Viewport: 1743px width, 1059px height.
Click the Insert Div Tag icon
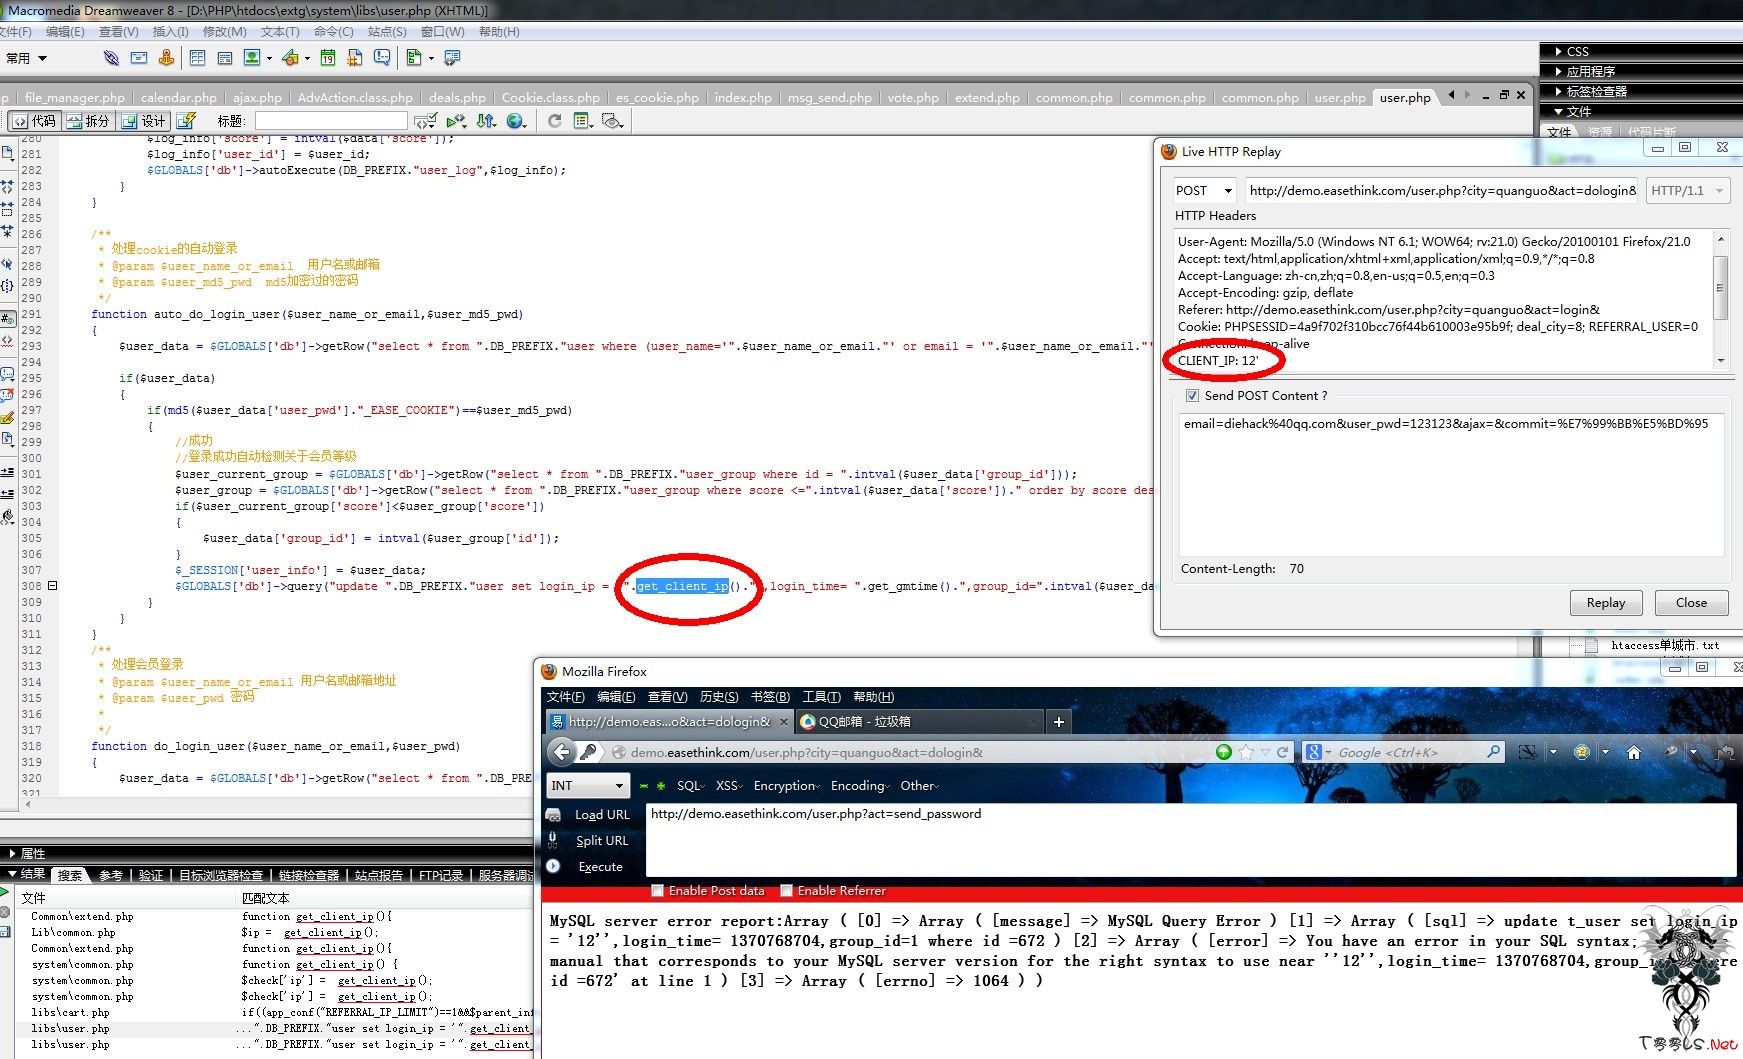tap(225, 58)
